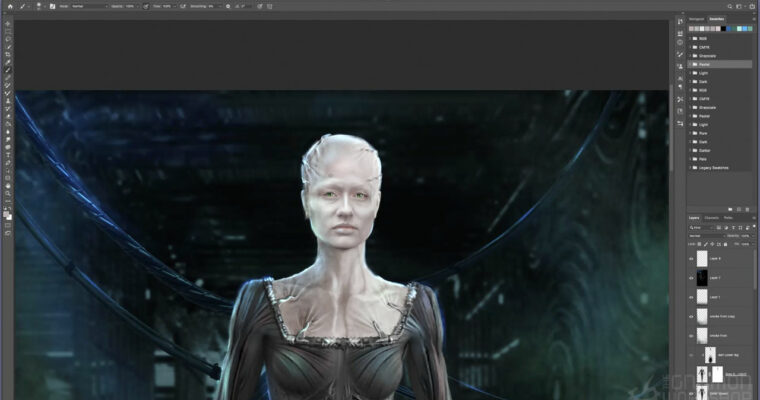760x400 pixels.
Task: Click the canvas vertical scrollbar
Action: pyautogui.click(x=671, y=128)
